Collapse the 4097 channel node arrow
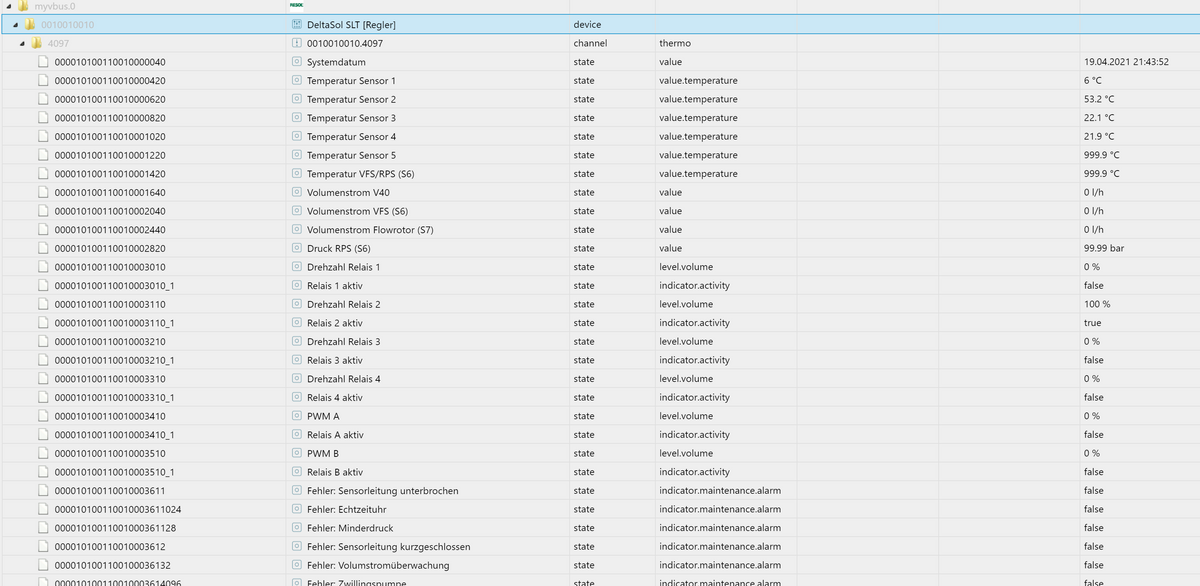 tap(22, 43)
